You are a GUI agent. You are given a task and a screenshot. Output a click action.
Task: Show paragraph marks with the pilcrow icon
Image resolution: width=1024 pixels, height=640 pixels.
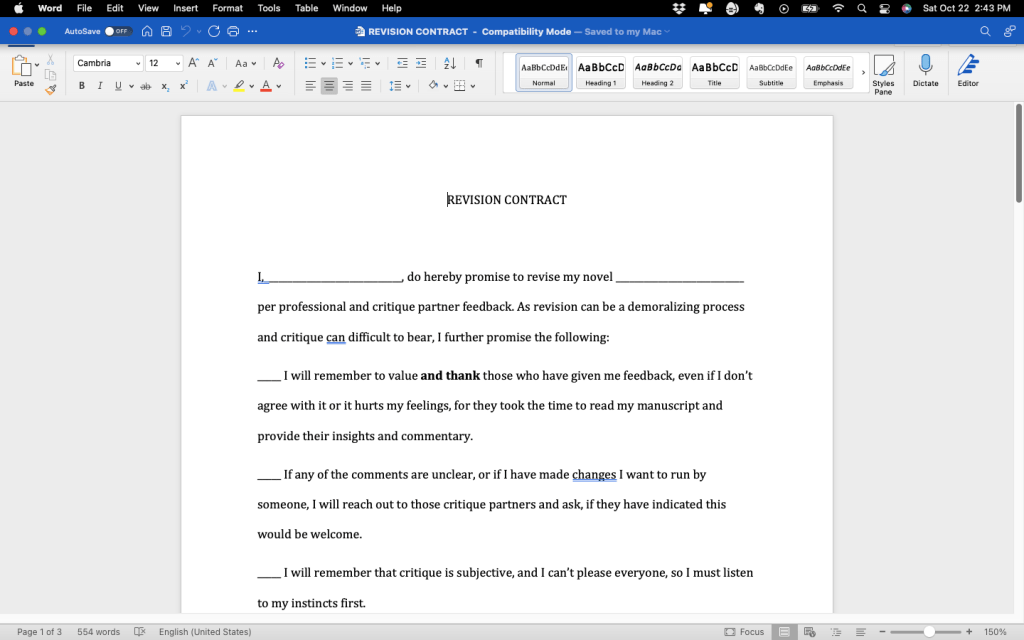click(x=479, y=63)
